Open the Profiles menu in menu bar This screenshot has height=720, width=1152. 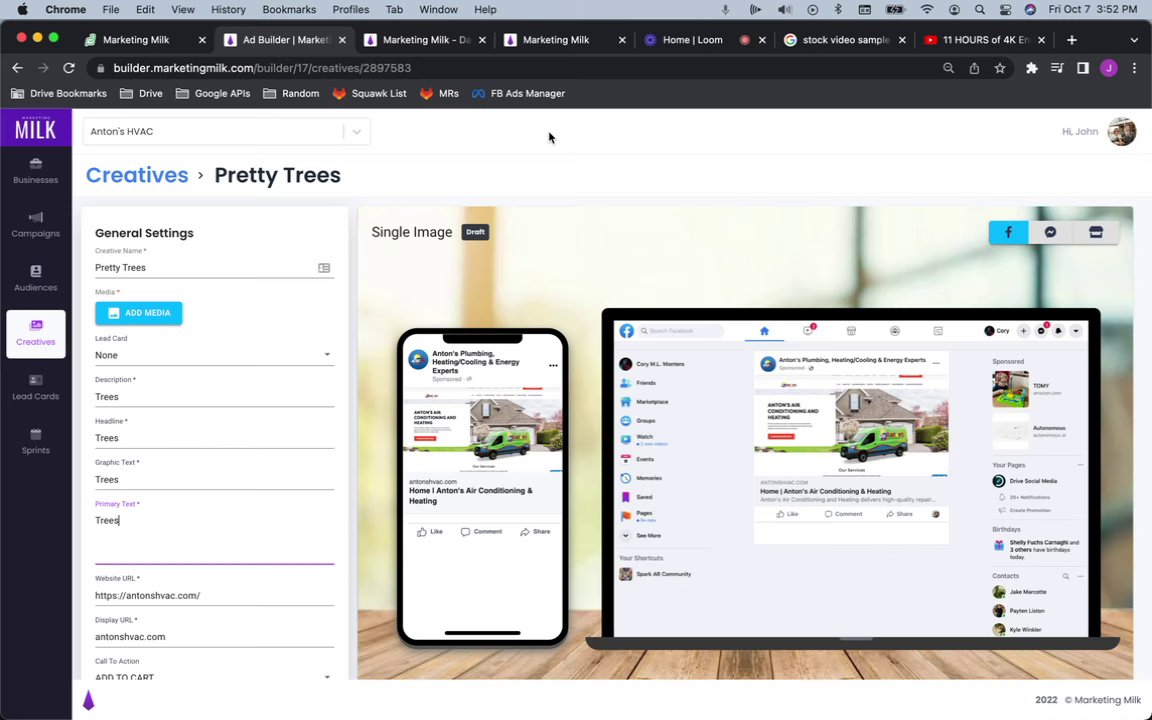click(x=350, y=10)
